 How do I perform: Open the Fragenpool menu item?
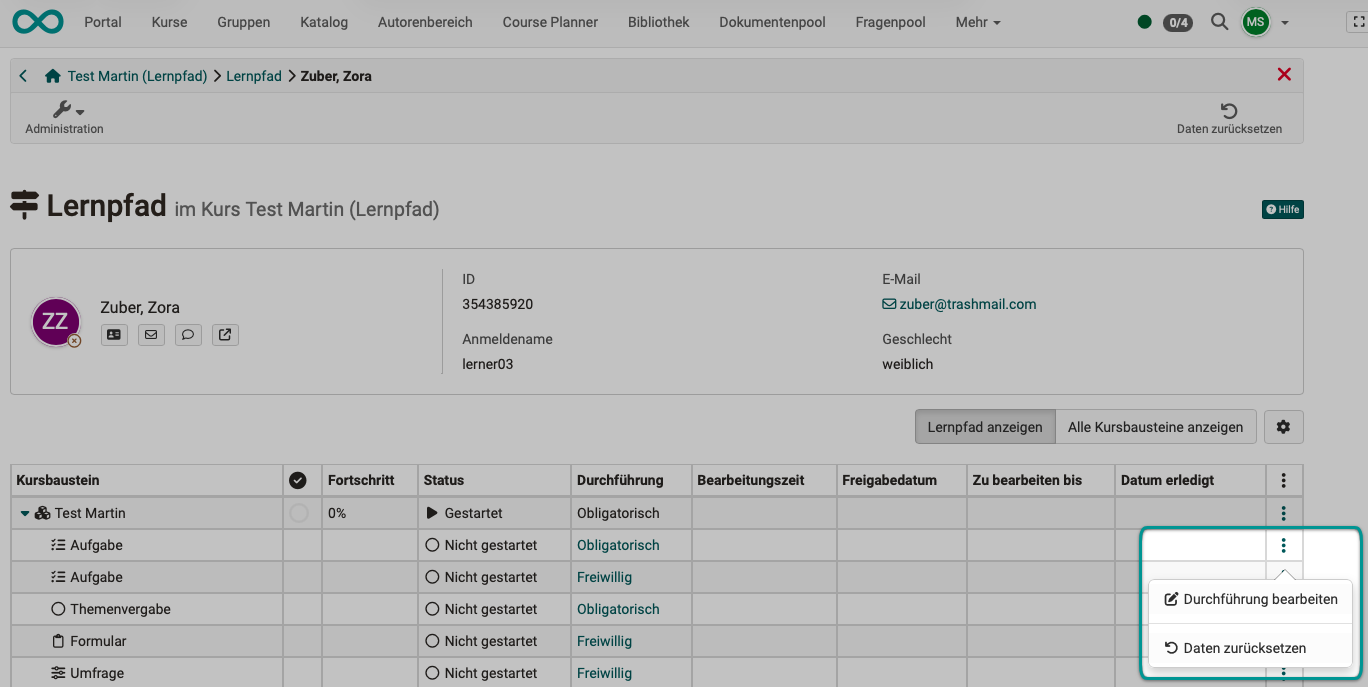890,21
